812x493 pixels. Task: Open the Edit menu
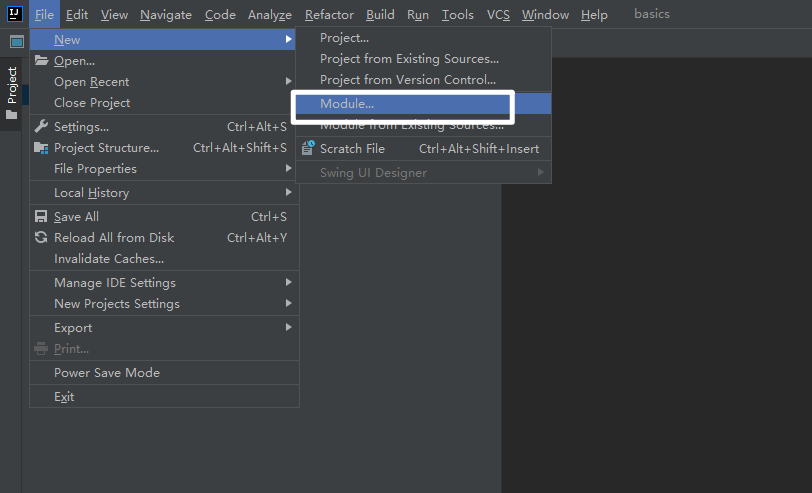77,14
